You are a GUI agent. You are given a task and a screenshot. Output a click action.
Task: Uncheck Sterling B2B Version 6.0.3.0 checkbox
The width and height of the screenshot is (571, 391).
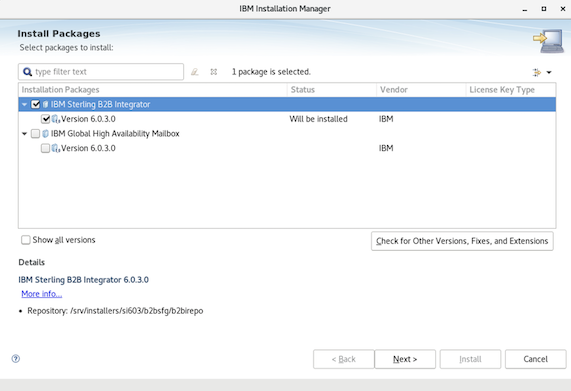46,119
